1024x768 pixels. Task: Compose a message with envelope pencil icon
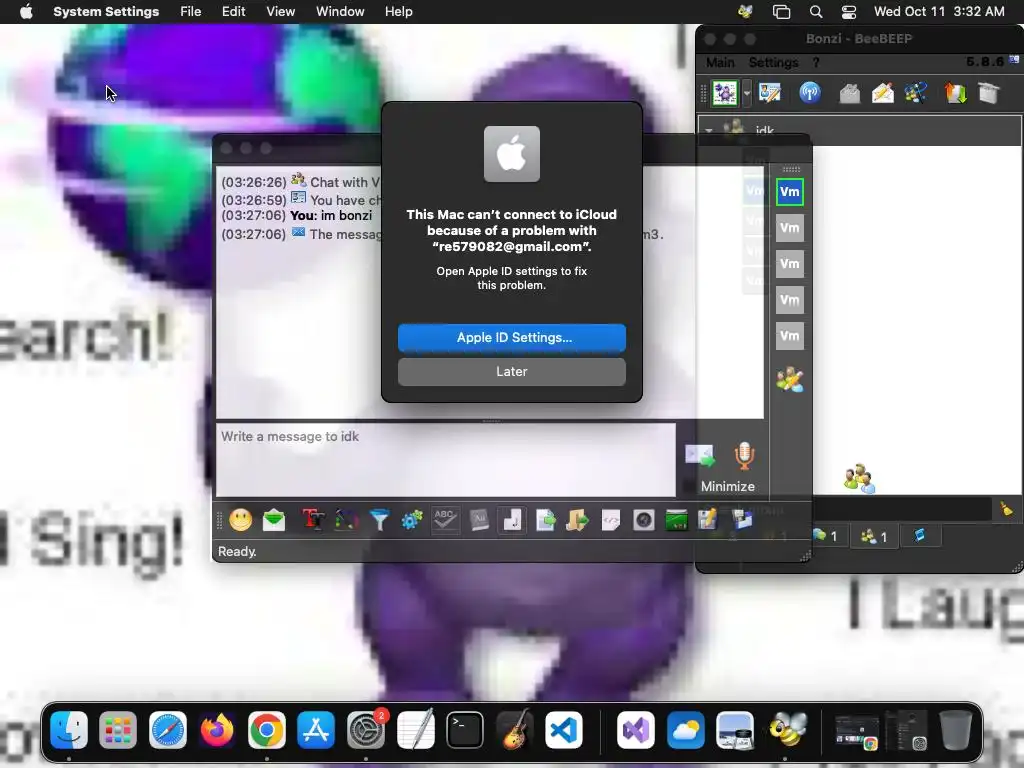882,93
